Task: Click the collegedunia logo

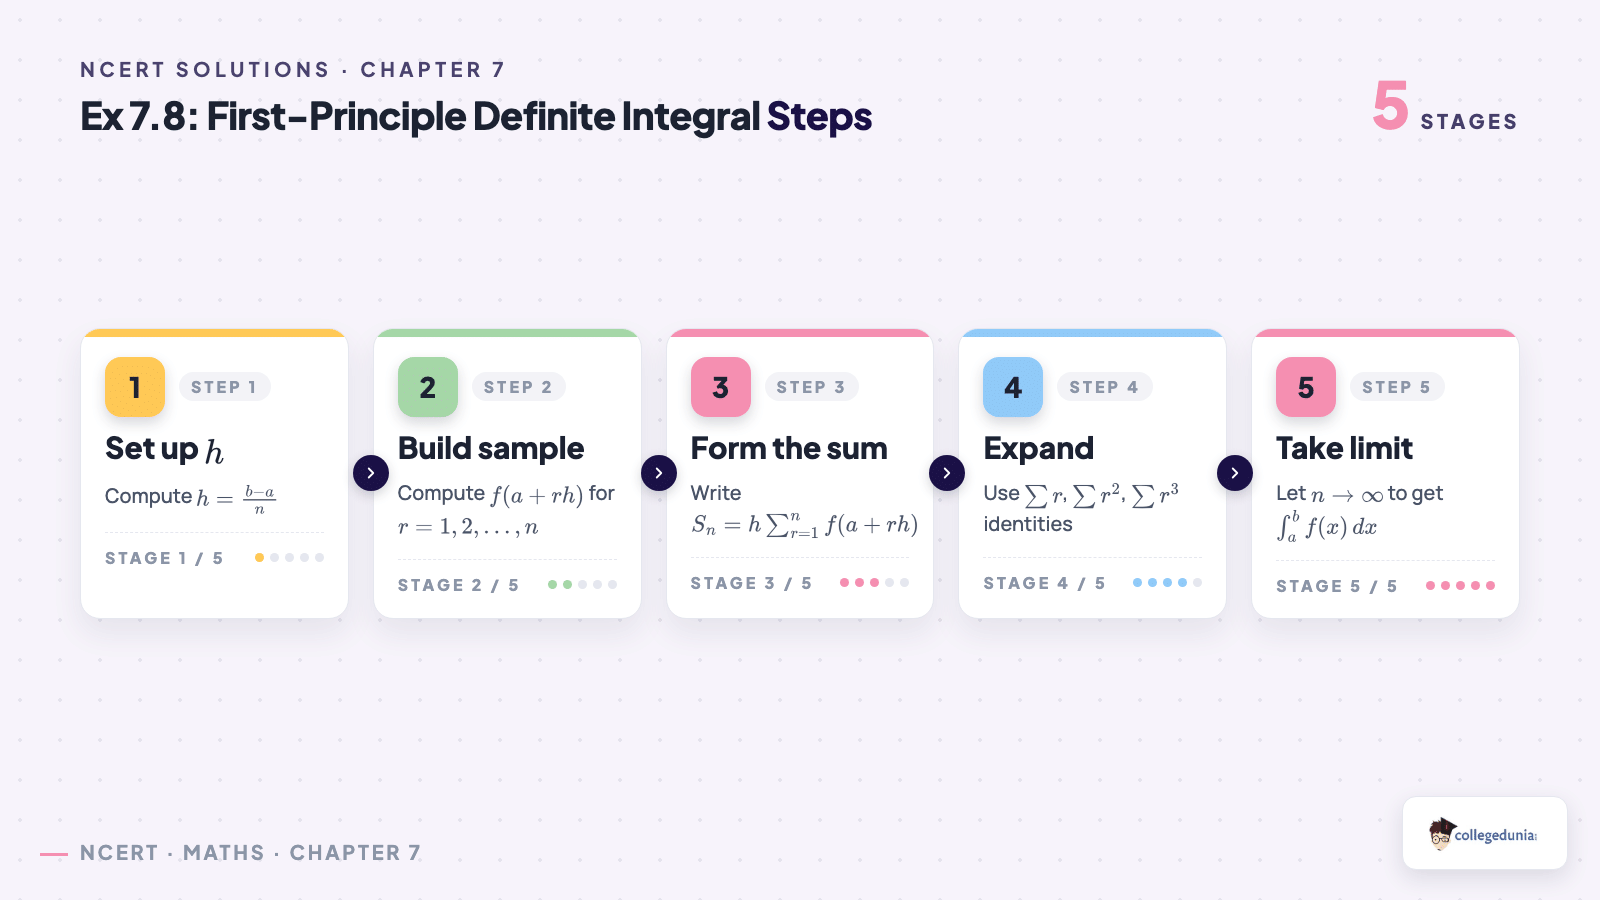Action: (x=1484, y=833)
